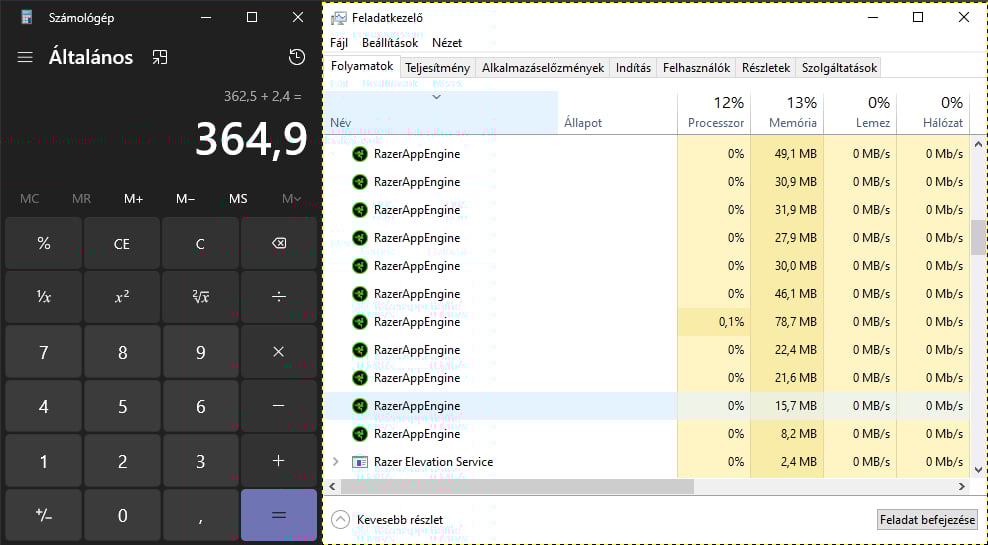Expand the Razer Elevation Service row
Image resolution: width=988 pixels, height=545 pixels.
[336, 462]
